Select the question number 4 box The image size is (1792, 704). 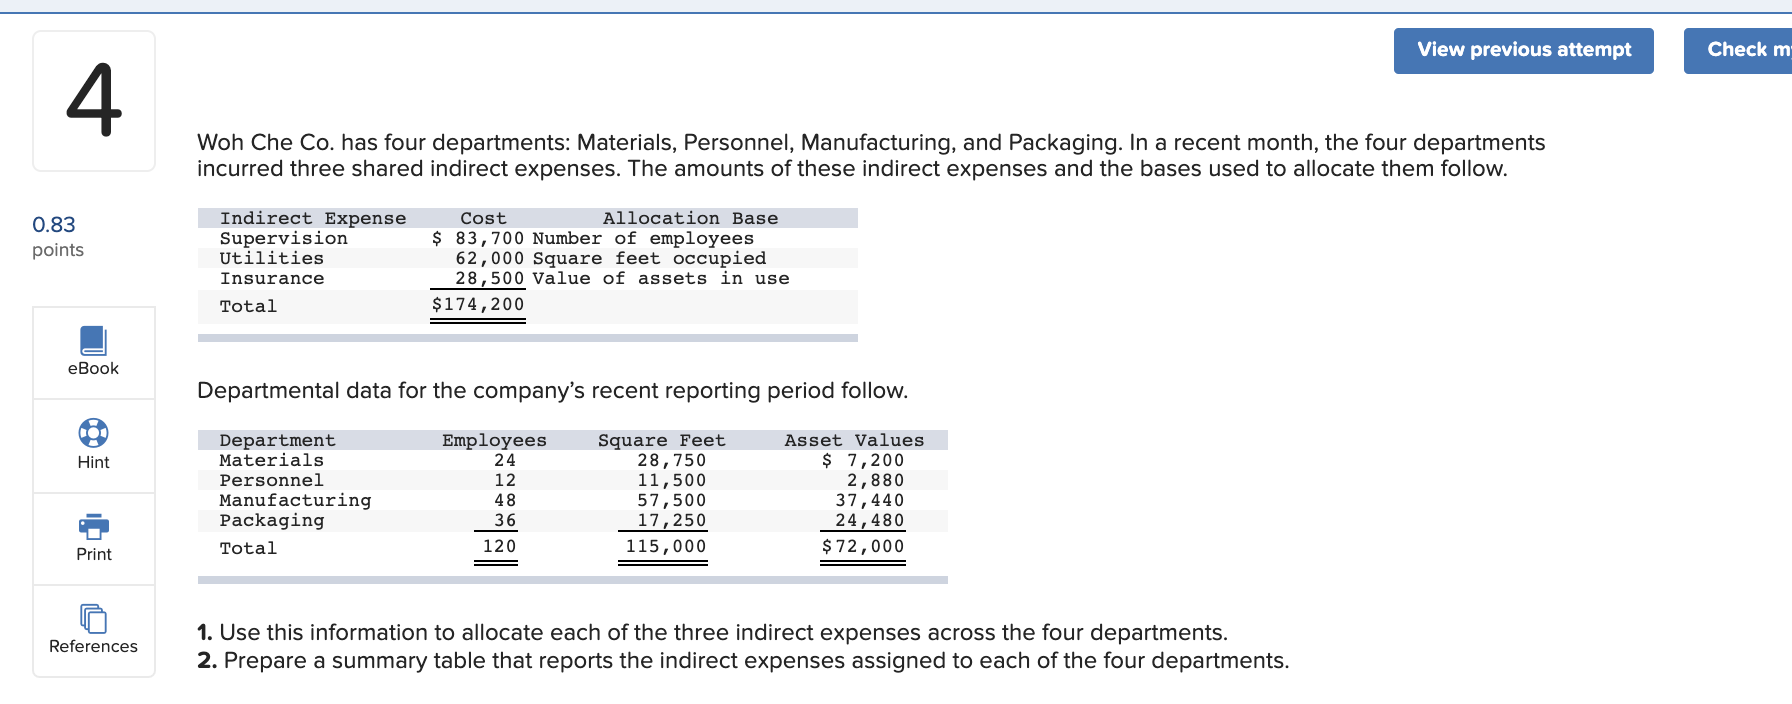coord(94,101)
